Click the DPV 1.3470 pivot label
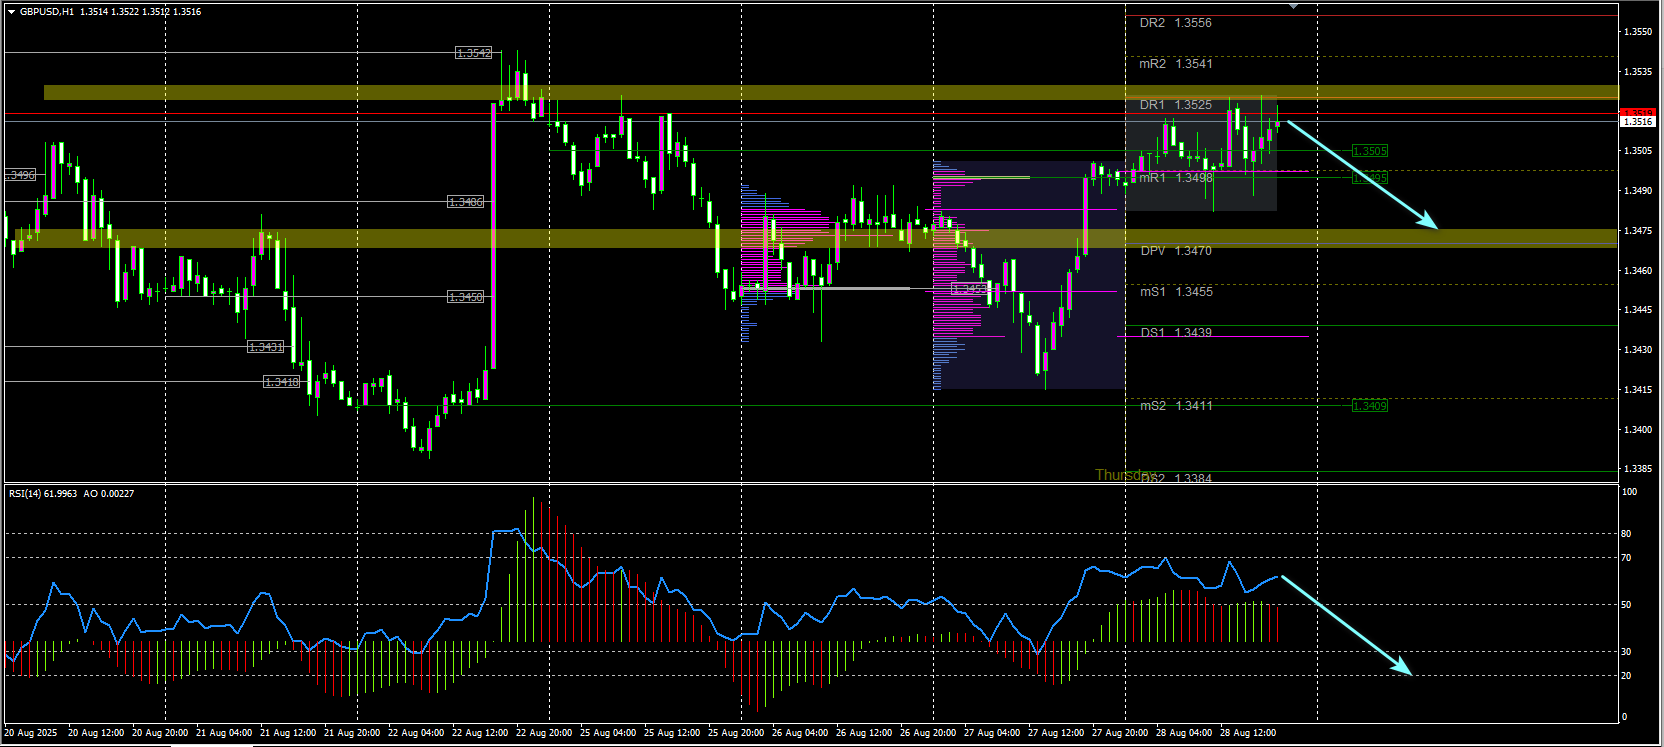Screen dimensions: 1664x747 point(1176,251)
